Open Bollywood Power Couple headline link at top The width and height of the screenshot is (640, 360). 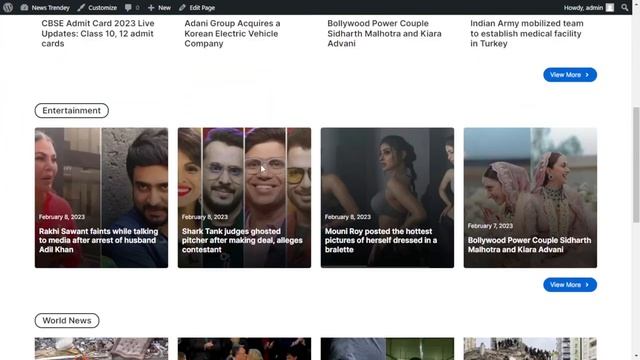(x=384, y=33)
